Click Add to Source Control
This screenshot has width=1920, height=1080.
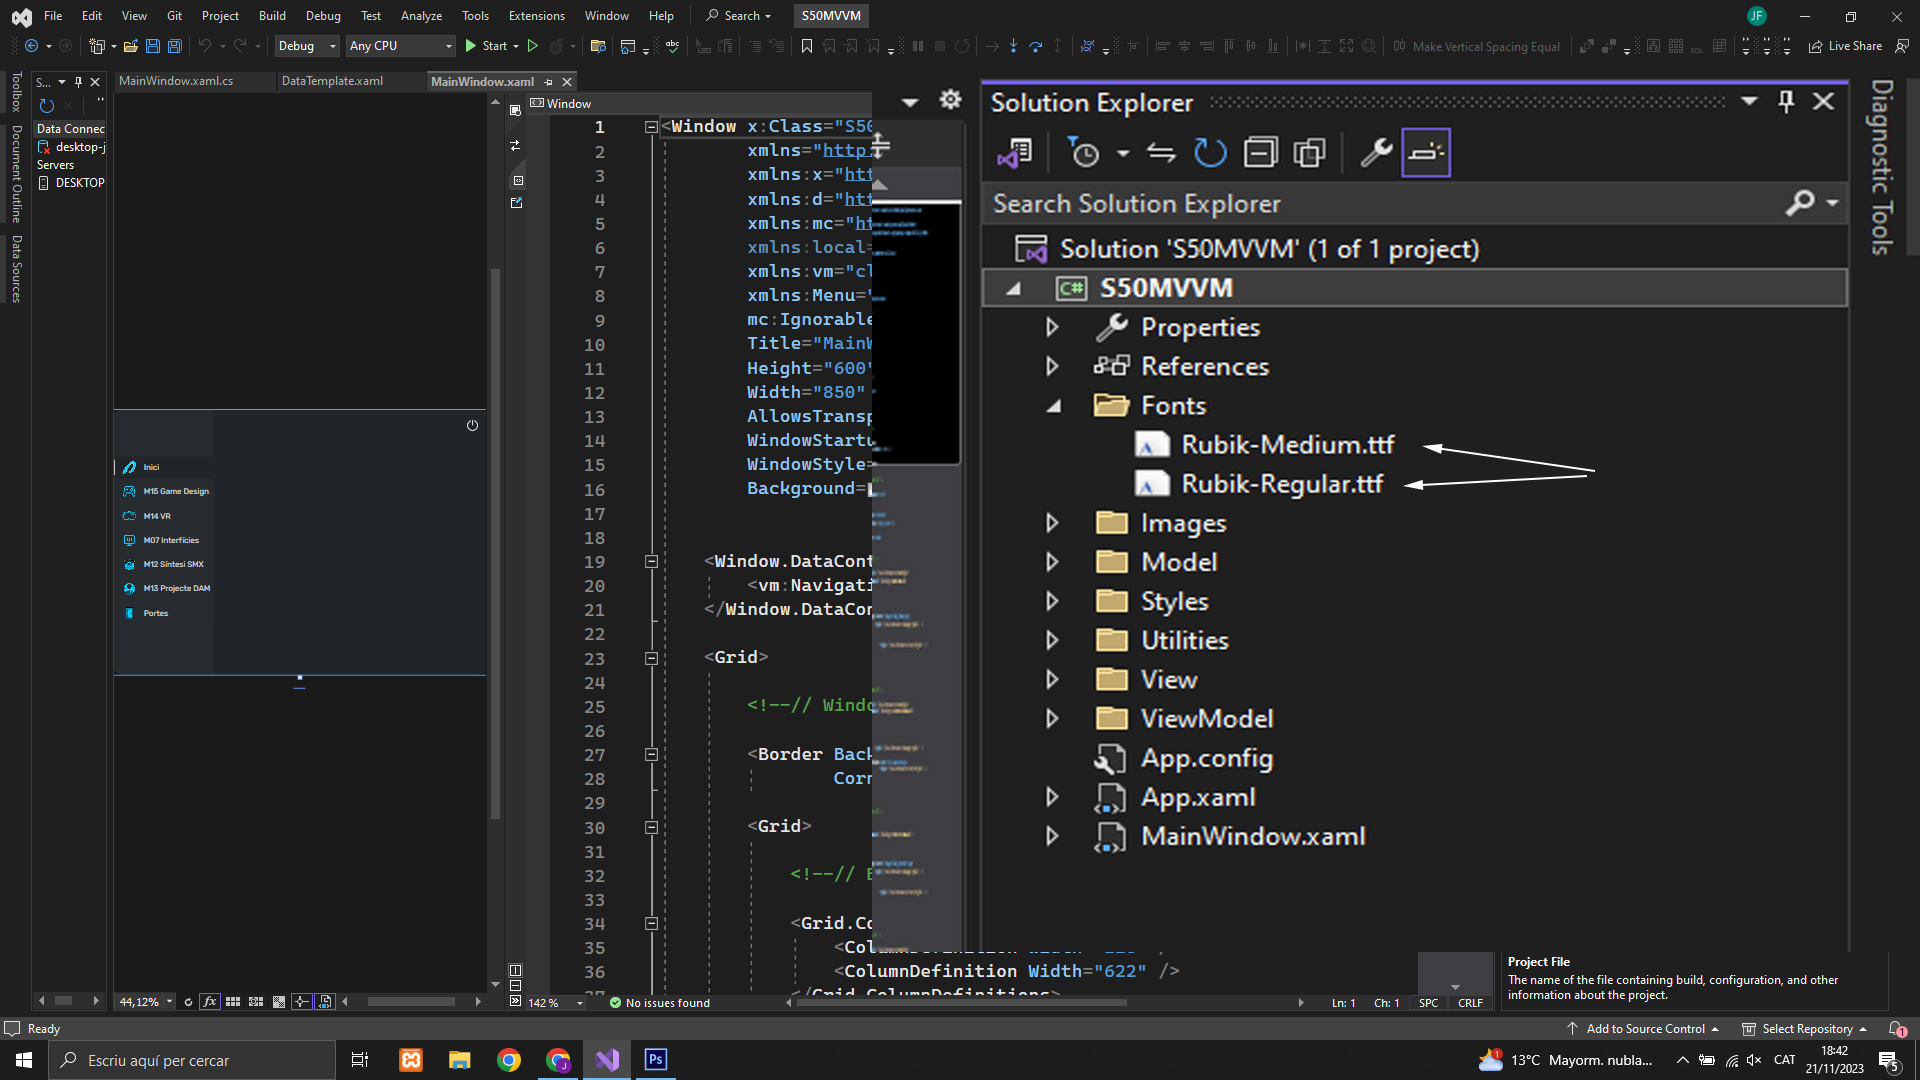(1644, 1028)
